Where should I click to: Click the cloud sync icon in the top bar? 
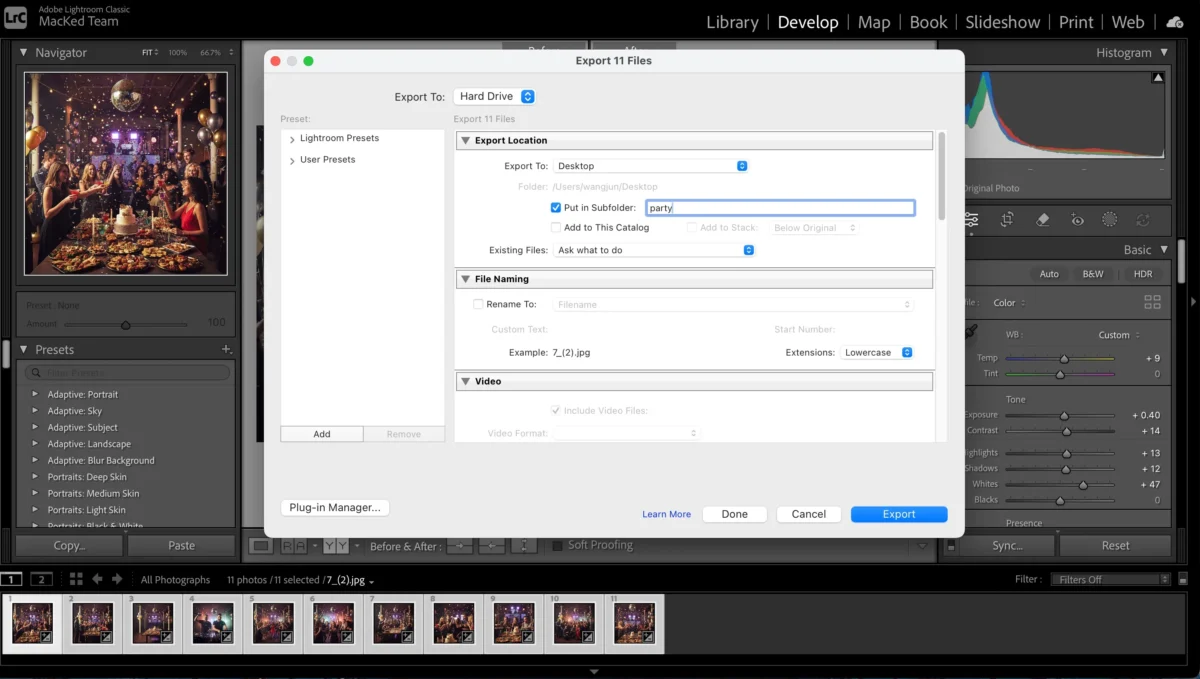(x=1174, y=21)
